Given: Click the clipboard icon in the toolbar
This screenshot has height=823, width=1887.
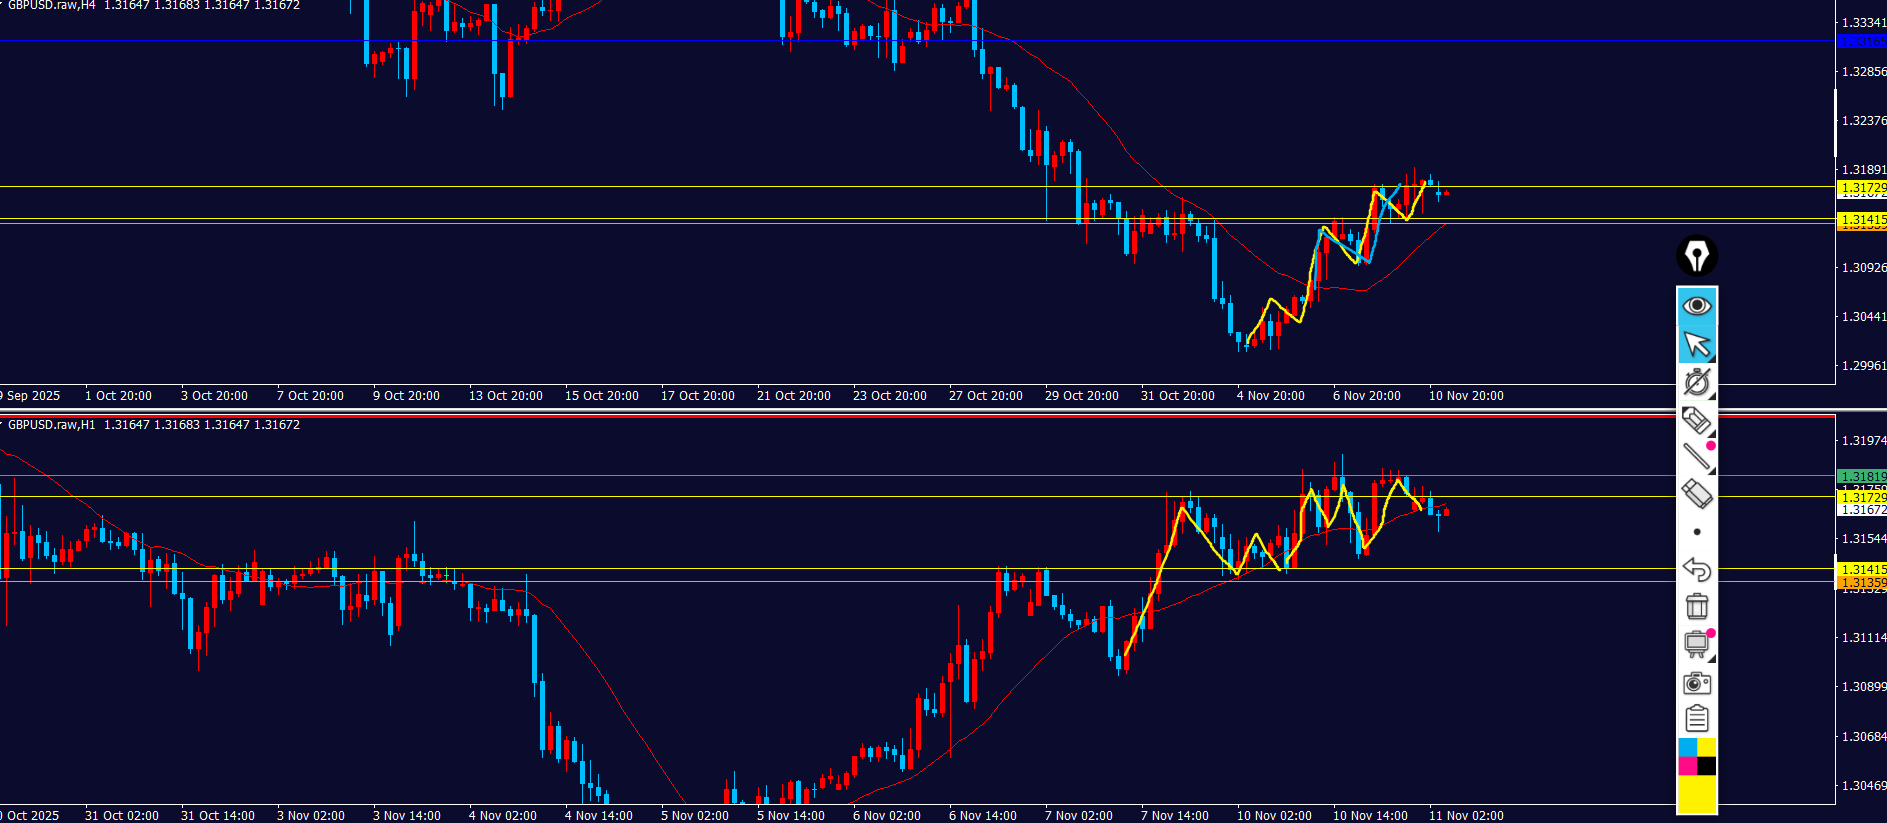Looking at the screenshot, I should (1696, 719).
